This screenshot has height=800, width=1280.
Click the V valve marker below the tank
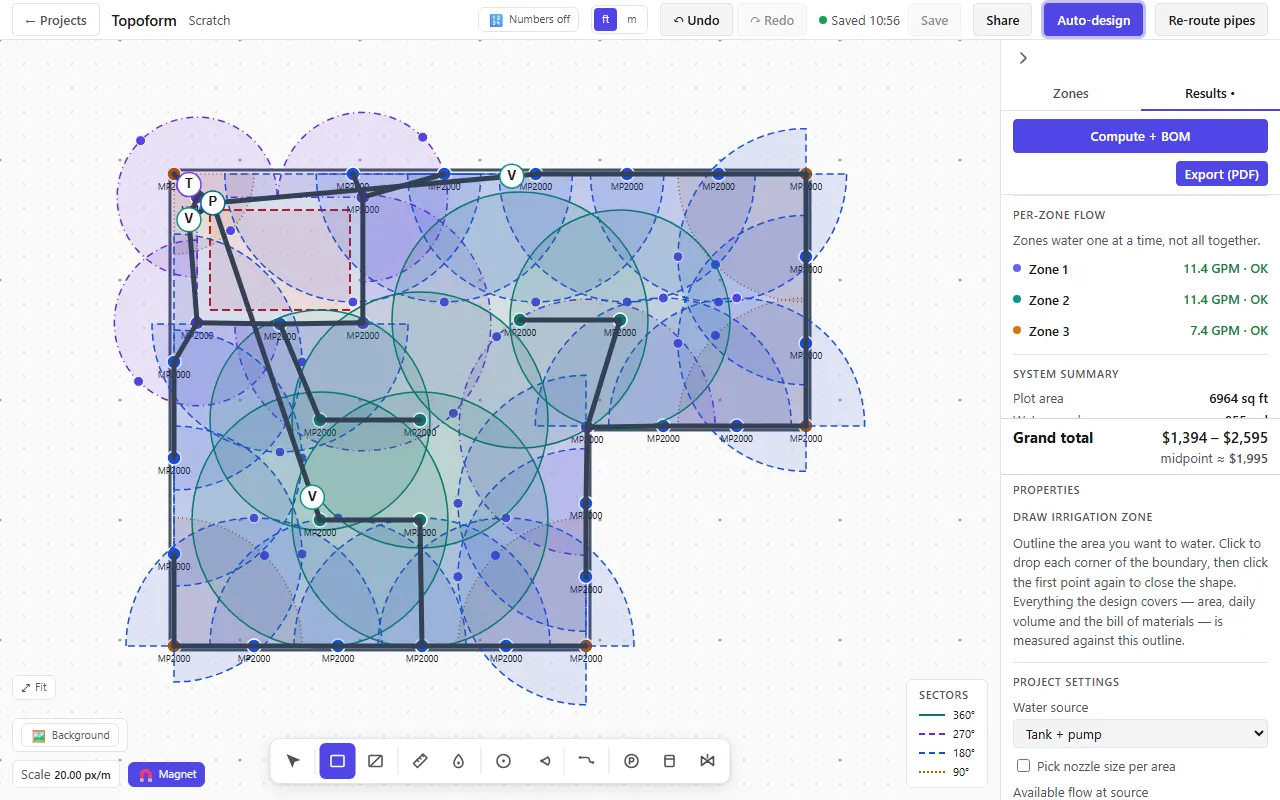[x=188, y=219]
